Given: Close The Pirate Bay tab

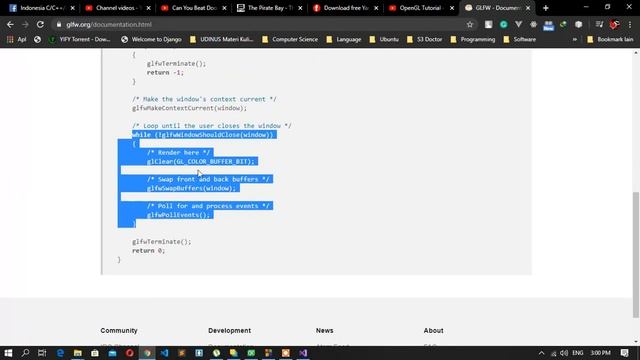Looking at the screenshot, I should pos(300,8).
